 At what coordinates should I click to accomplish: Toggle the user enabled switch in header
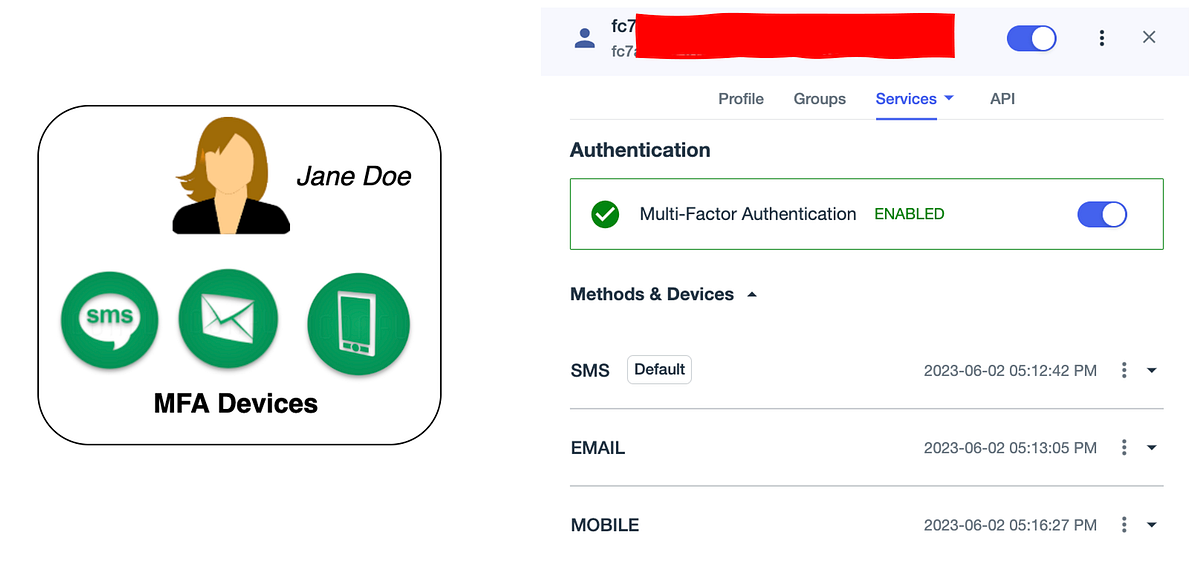(1032, 38)
